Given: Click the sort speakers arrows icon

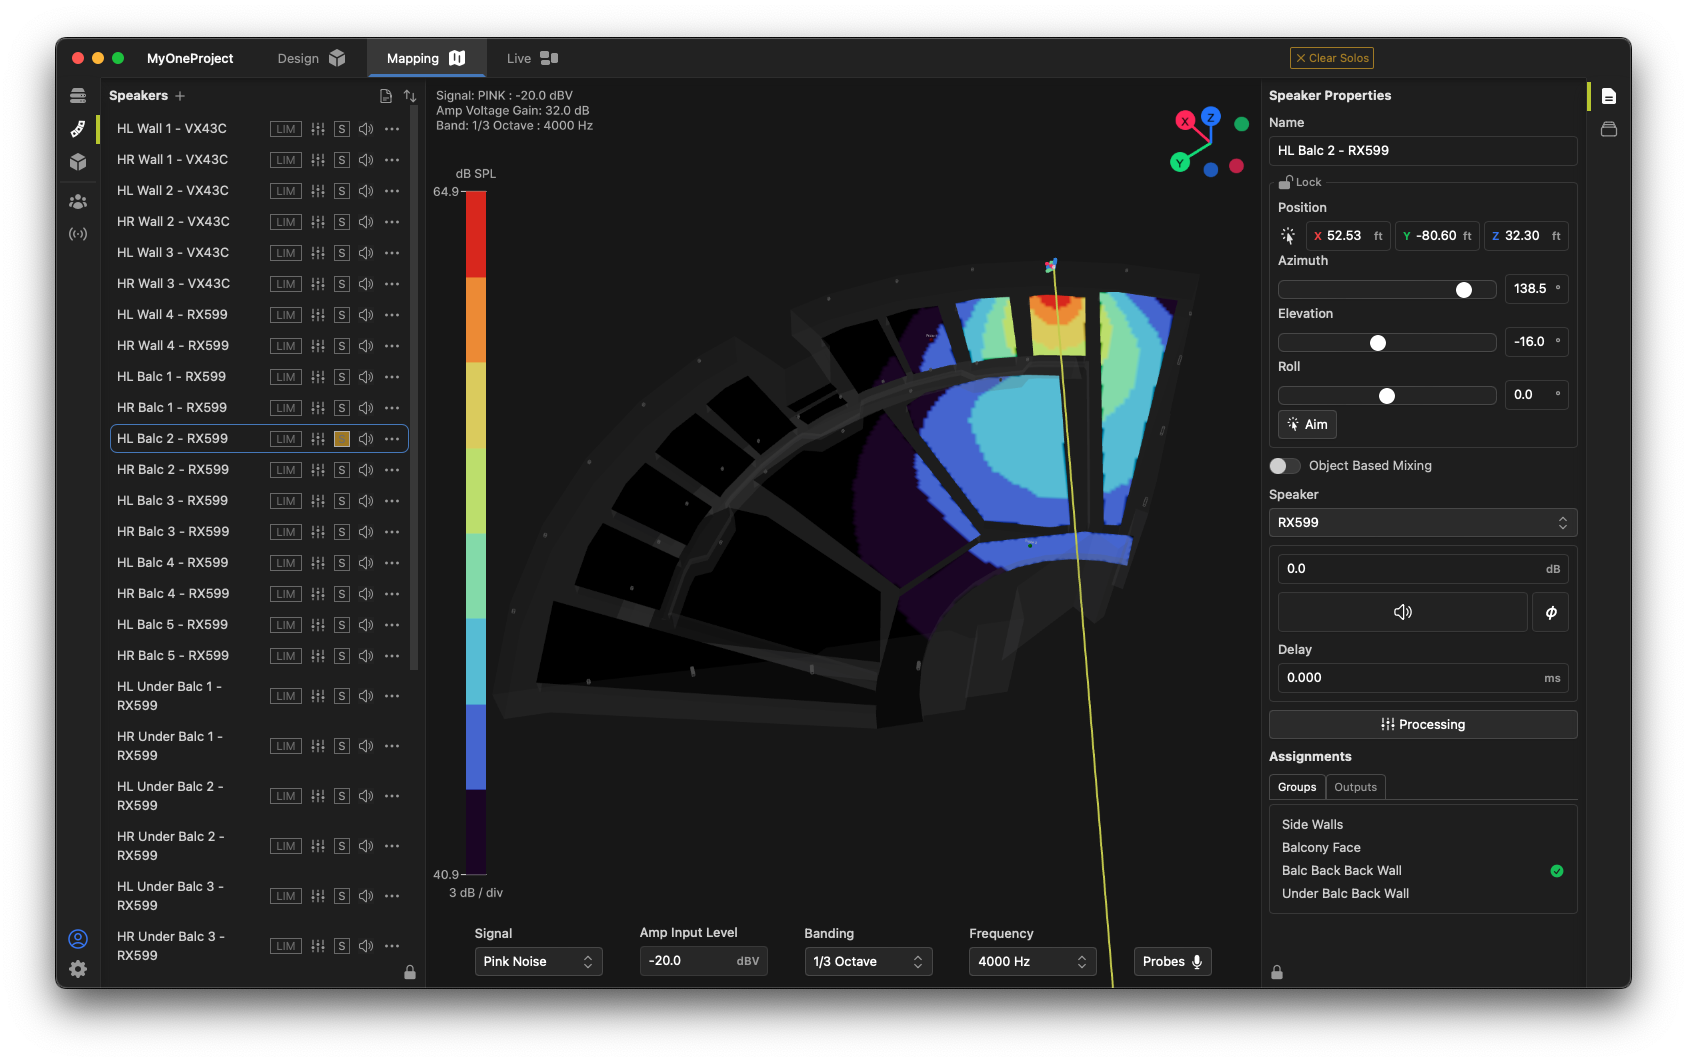Looking at the screenshot, I should pos(410,96).
